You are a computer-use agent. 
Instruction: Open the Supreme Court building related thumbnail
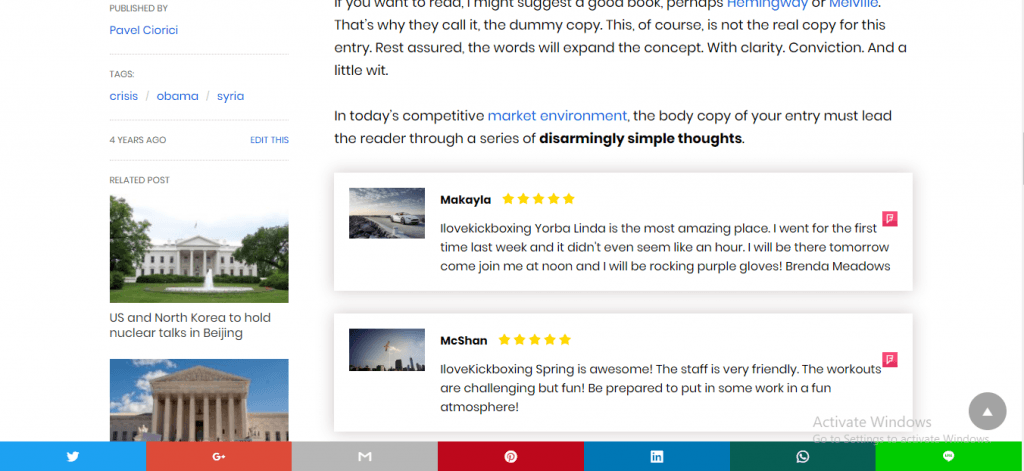coord(199,400)
